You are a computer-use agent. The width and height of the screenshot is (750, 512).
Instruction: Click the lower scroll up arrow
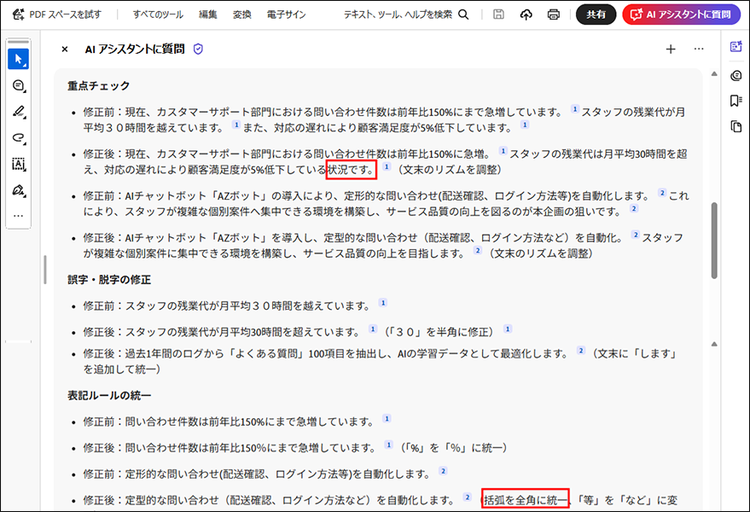pyautogui.click(x=714, y=344)
